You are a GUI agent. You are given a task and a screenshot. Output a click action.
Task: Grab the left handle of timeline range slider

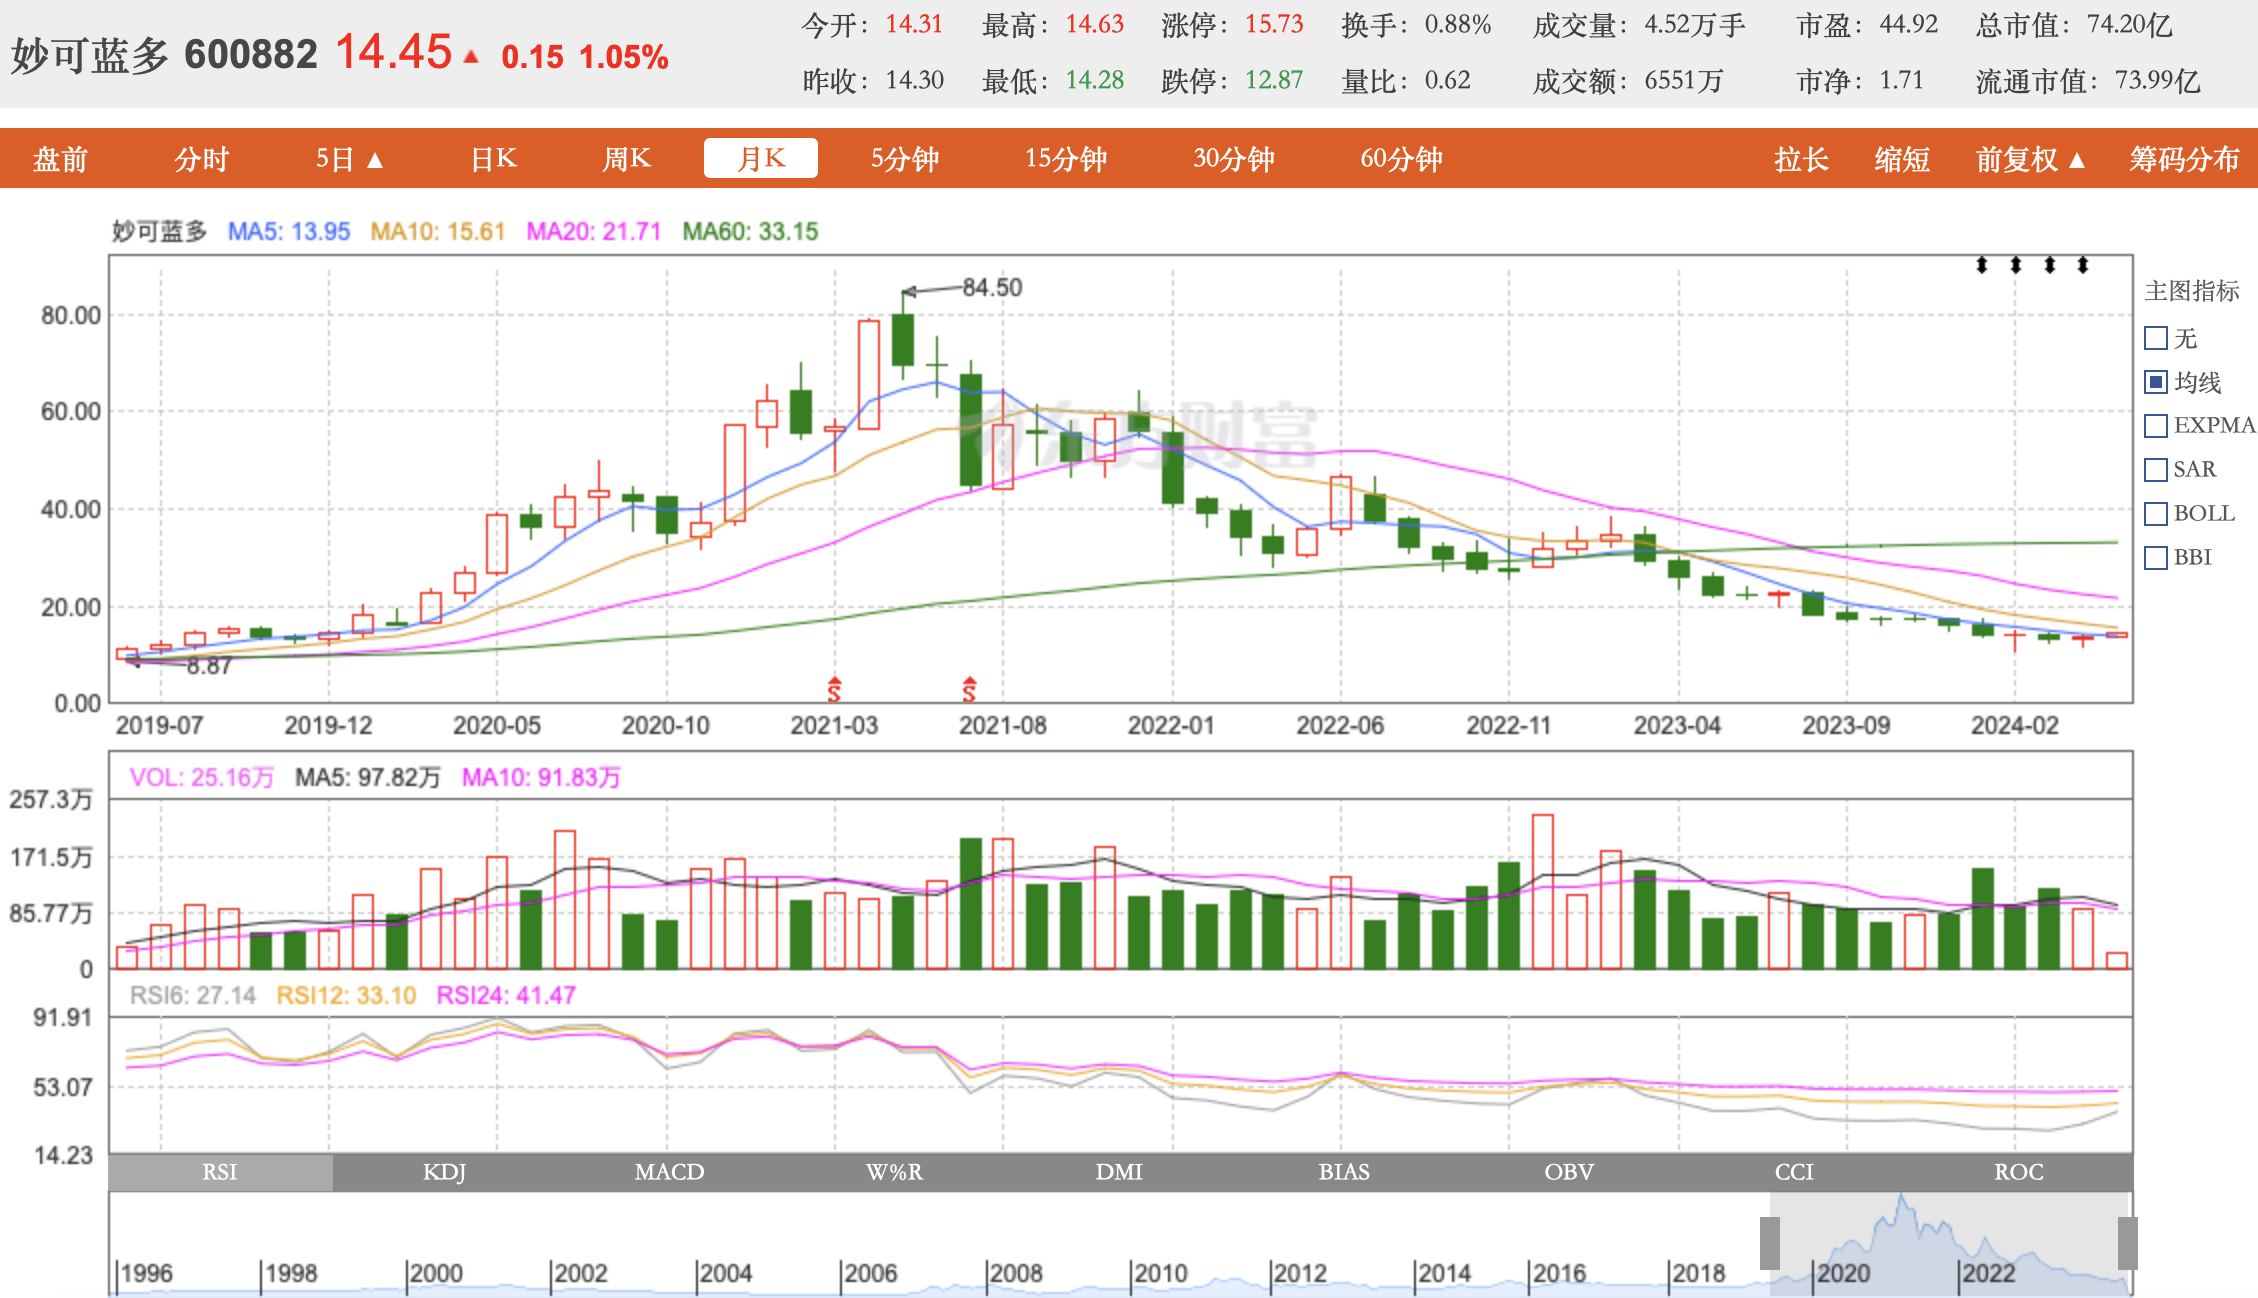pyautogui.click(x=1769, y=1243)
